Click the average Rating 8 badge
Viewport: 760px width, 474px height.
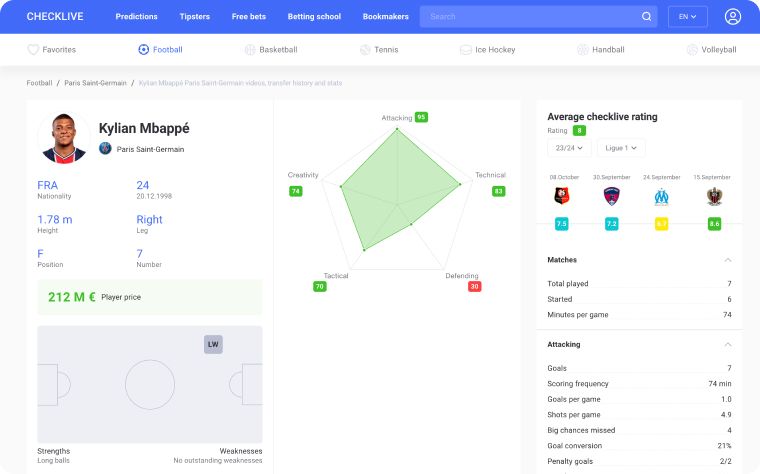point(579,130)
